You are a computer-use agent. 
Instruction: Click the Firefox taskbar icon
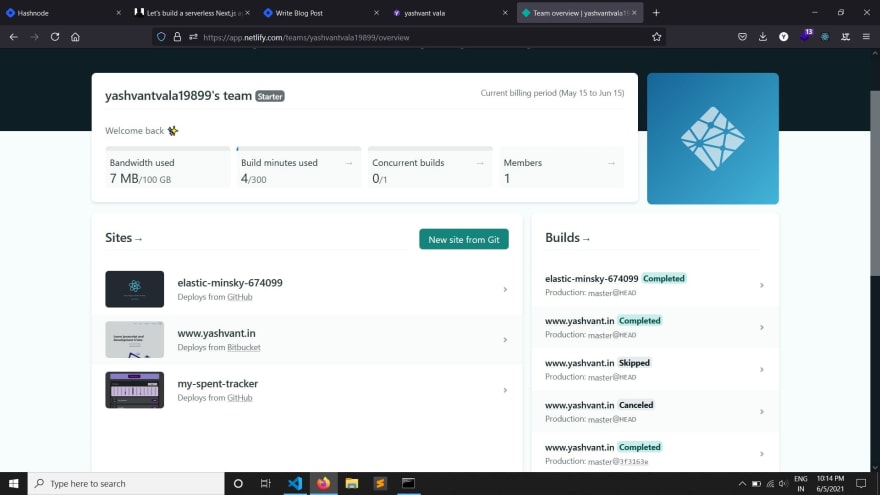[x=323, y=483]
